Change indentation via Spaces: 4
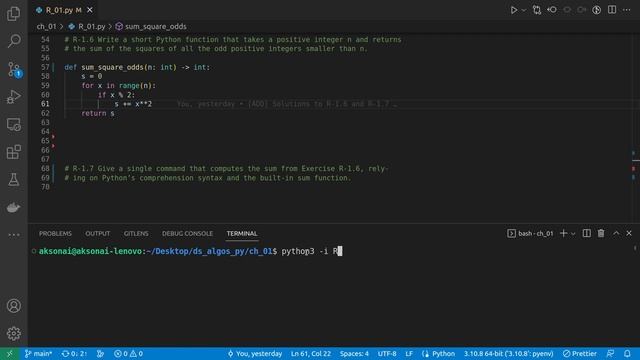The image size is (640, 360). pos(354,353)
